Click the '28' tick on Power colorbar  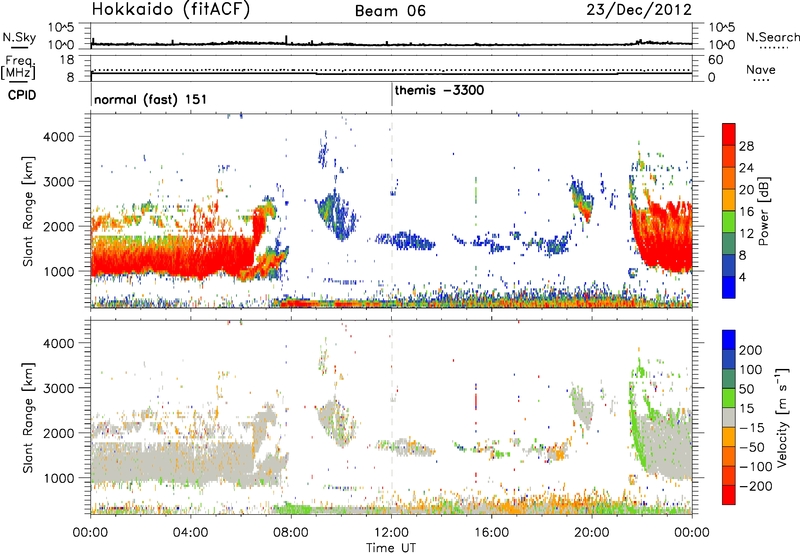point(746,146)
